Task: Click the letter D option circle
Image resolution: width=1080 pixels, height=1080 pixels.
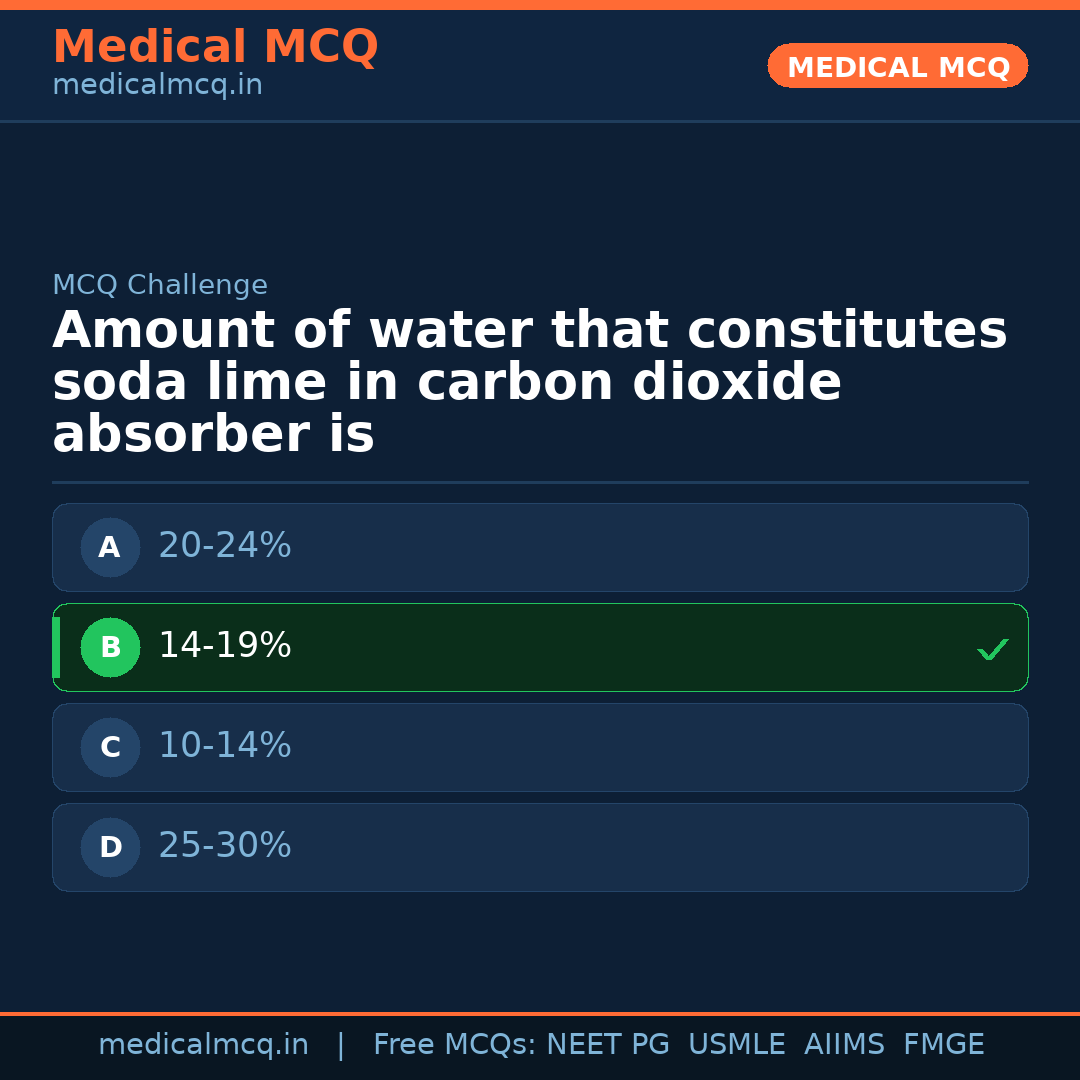Action: (x=110, y=847)
